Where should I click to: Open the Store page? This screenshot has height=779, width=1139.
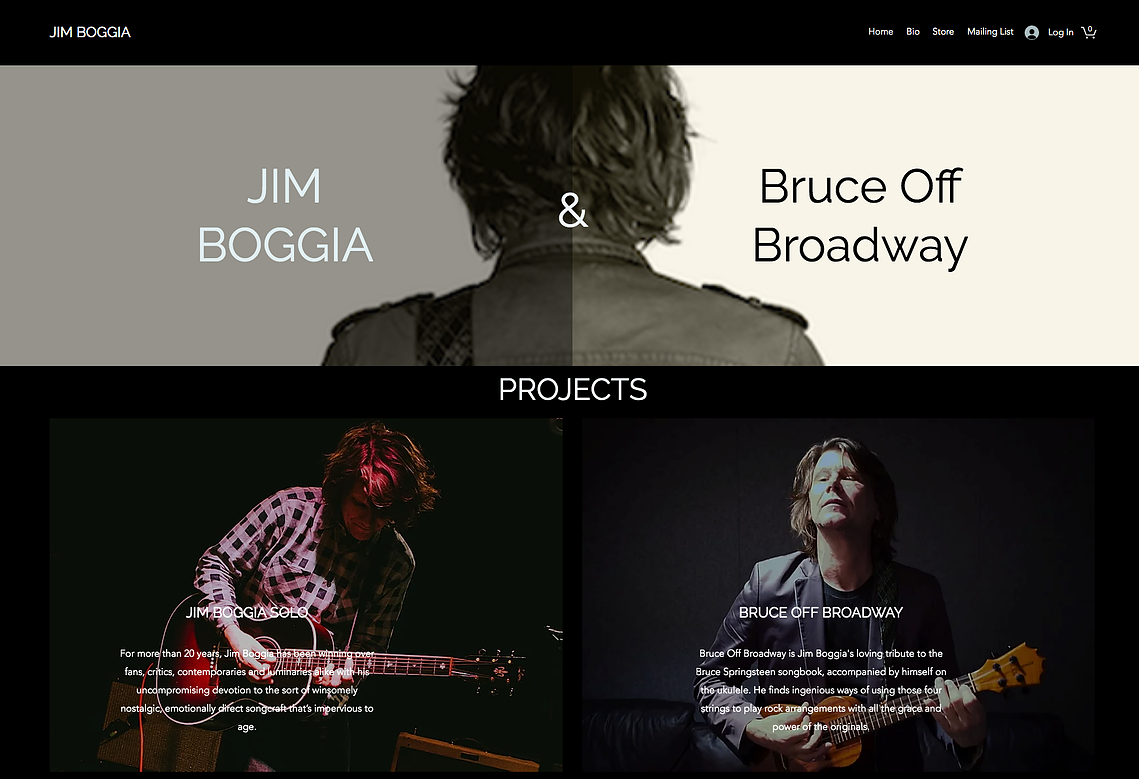tap(943, 32)
